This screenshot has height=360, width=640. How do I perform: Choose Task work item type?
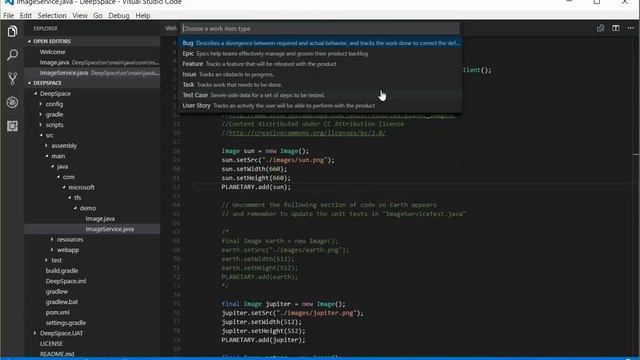[x=320, y=84]
